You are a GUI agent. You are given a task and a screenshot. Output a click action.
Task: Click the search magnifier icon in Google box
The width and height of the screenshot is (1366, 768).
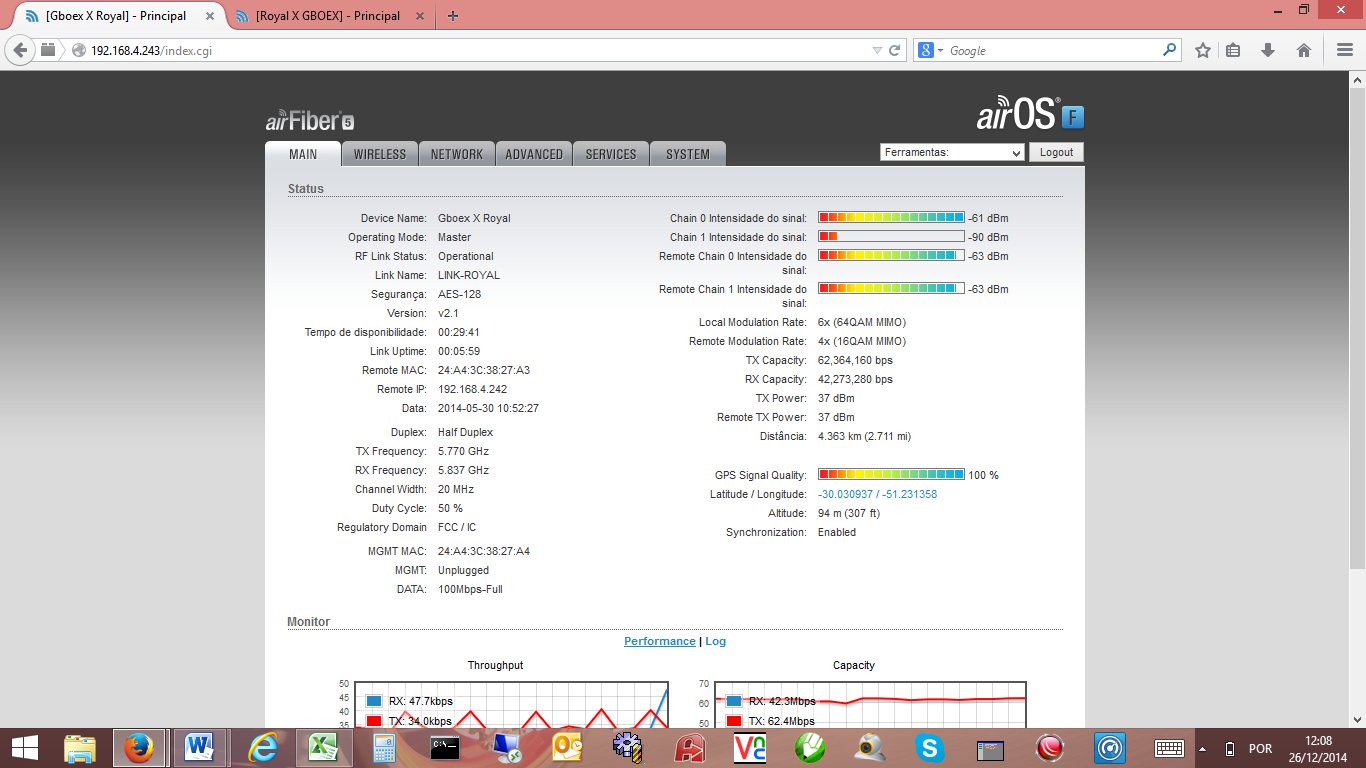pos(1170,50)
